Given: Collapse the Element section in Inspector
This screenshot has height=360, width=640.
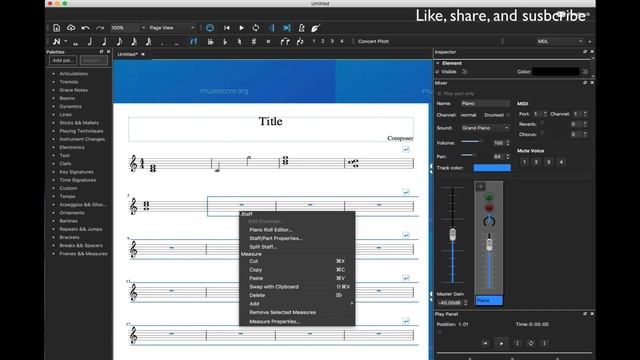Looking at the screenshot, I should (x=438, y=63).
